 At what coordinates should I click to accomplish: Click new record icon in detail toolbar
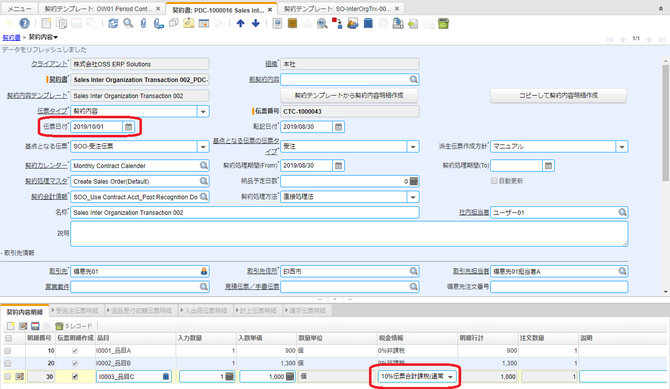coord(10,326)
